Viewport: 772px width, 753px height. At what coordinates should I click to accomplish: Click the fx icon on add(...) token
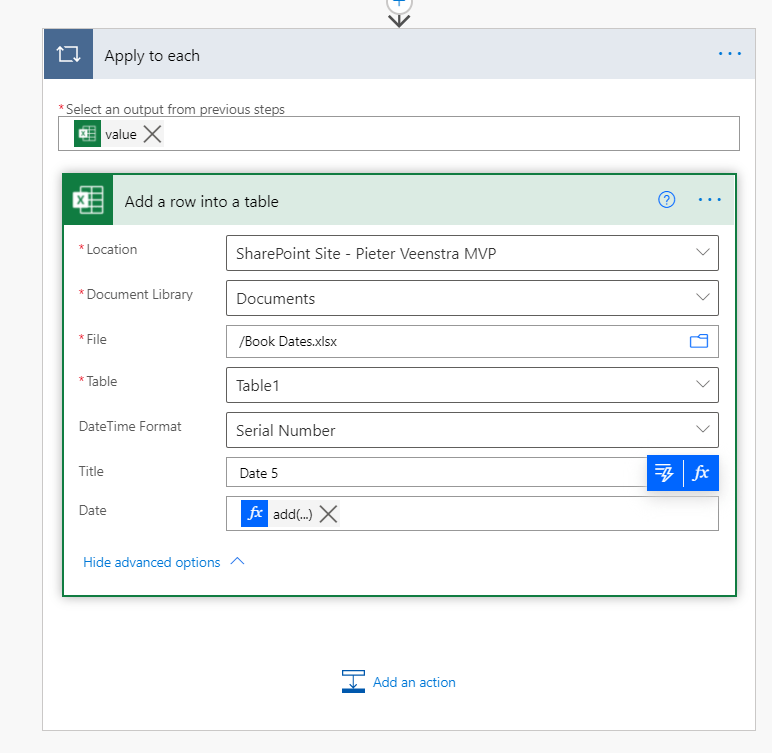255,514
